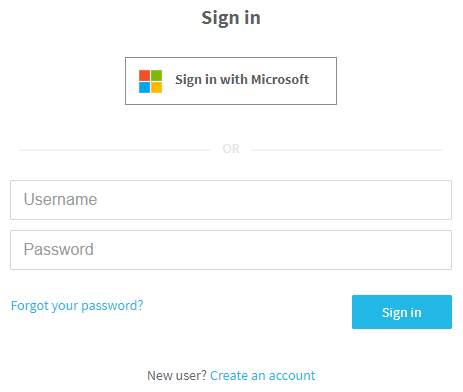Focus the Password input field
This screenshot has height=392, width=463.
coord(231,250)
